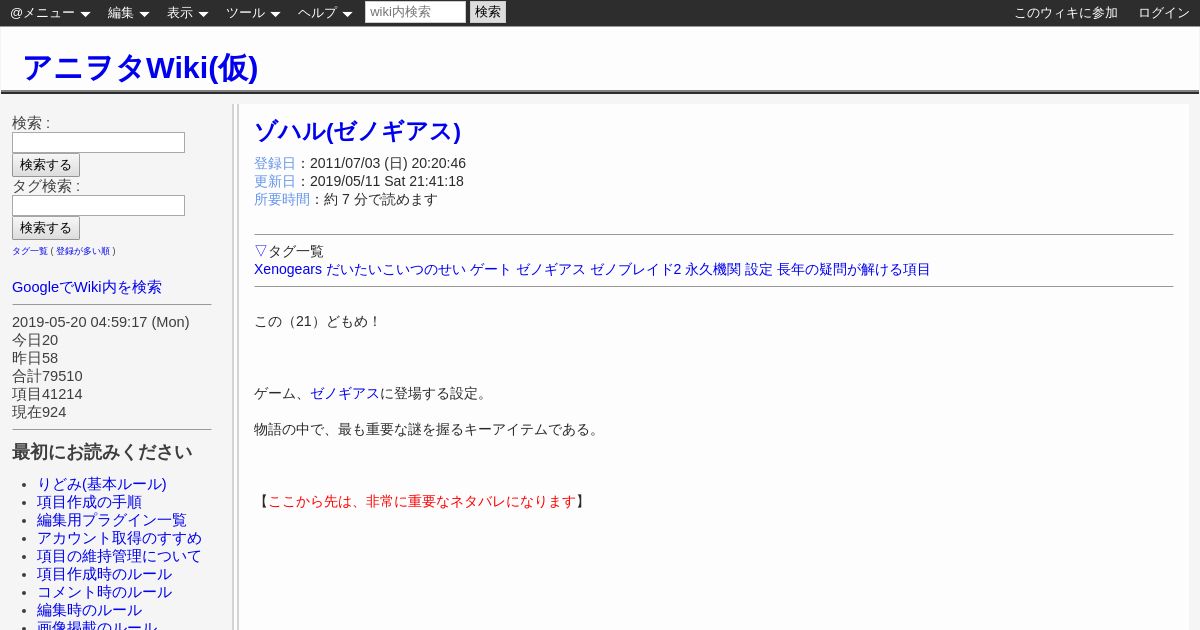Open このウィキに参加 link
The image size is (1200, 630).
click(x=1066, y=13)
